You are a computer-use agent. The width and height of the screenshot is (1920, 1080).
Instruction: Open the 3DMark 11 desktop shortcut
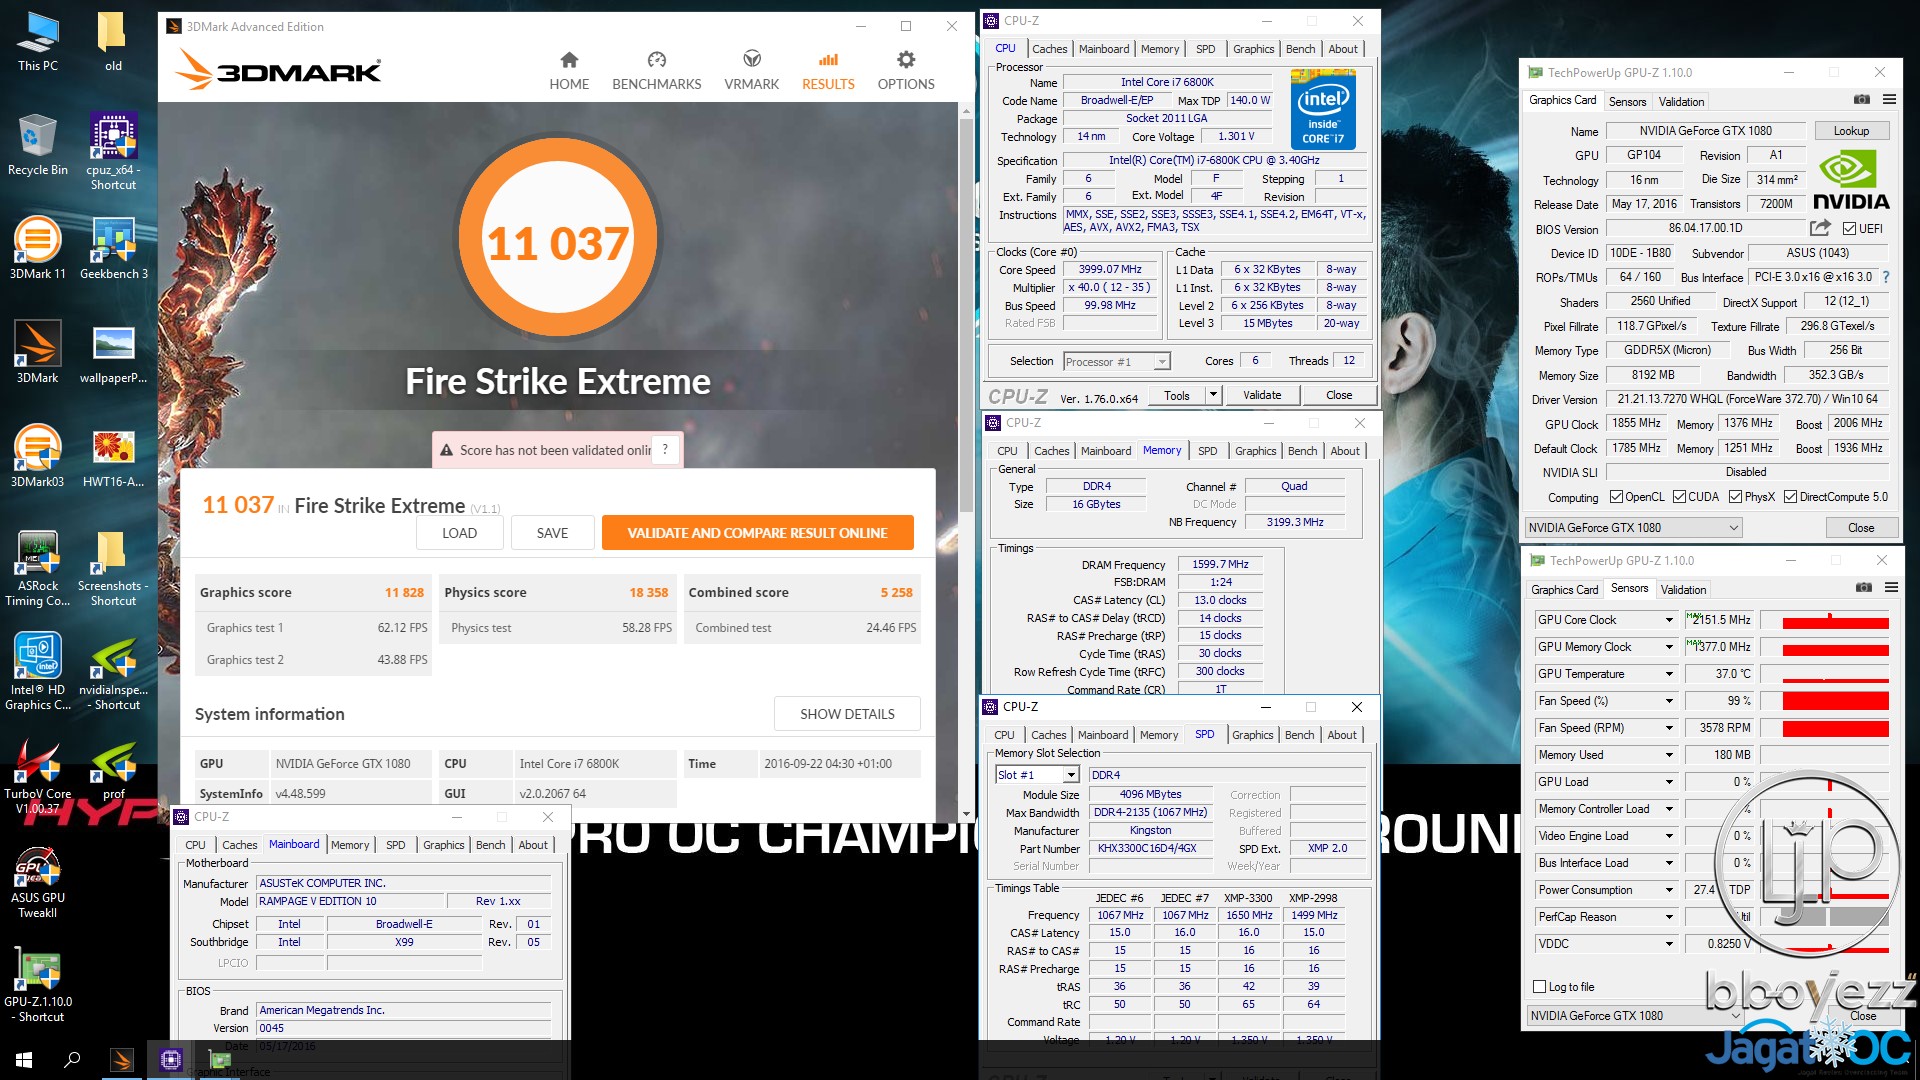[37, 248]
